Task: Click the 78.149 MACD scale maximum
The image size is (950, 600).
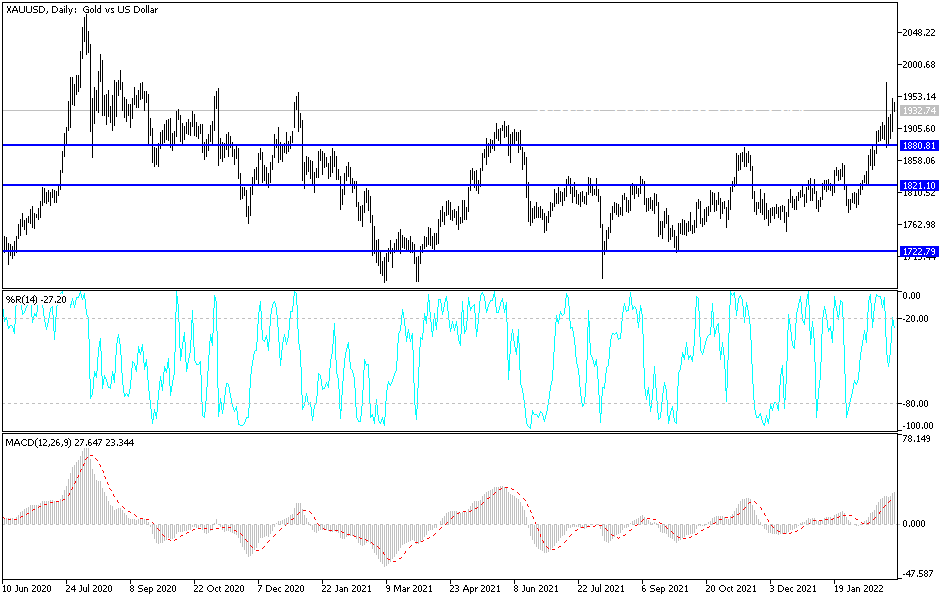Action: (916, 439)
